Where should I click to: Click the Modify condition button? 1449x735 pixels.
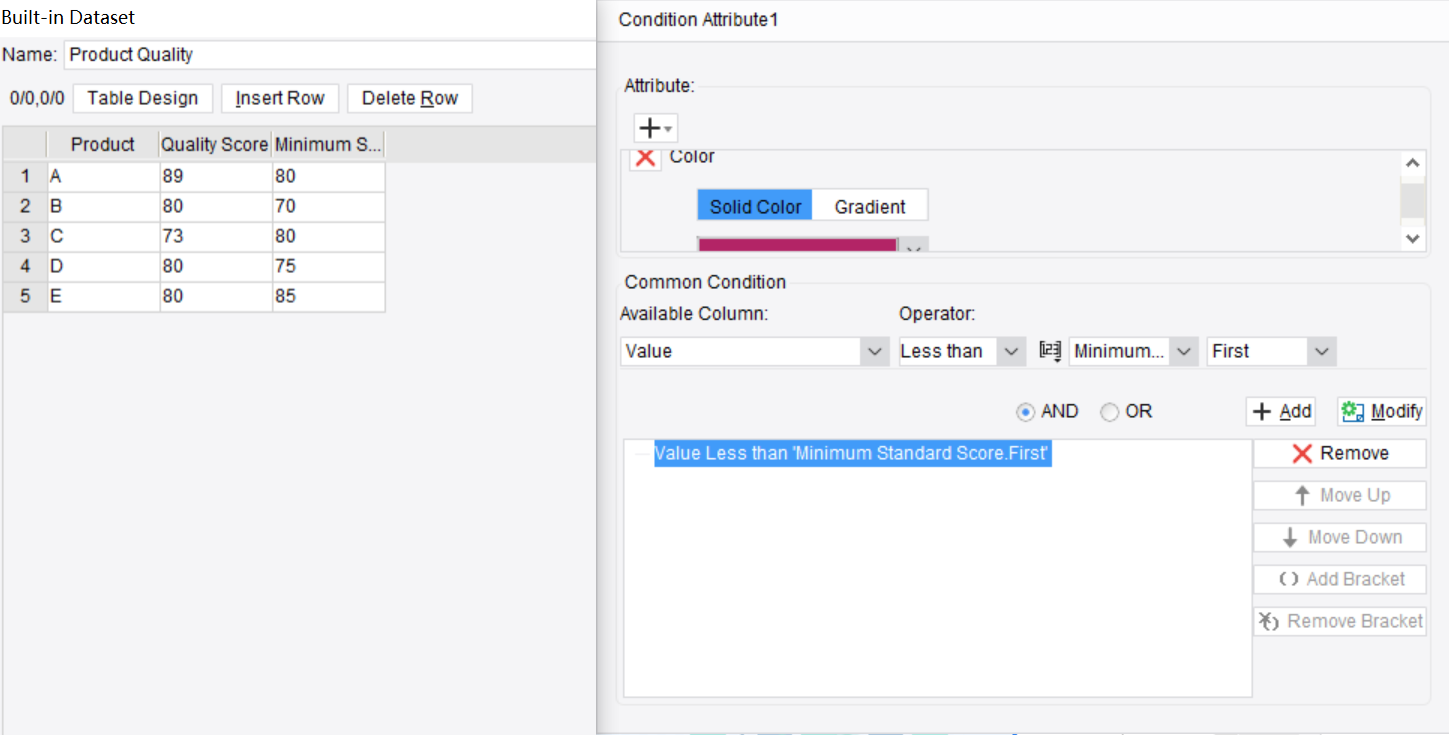(1383, 411)
